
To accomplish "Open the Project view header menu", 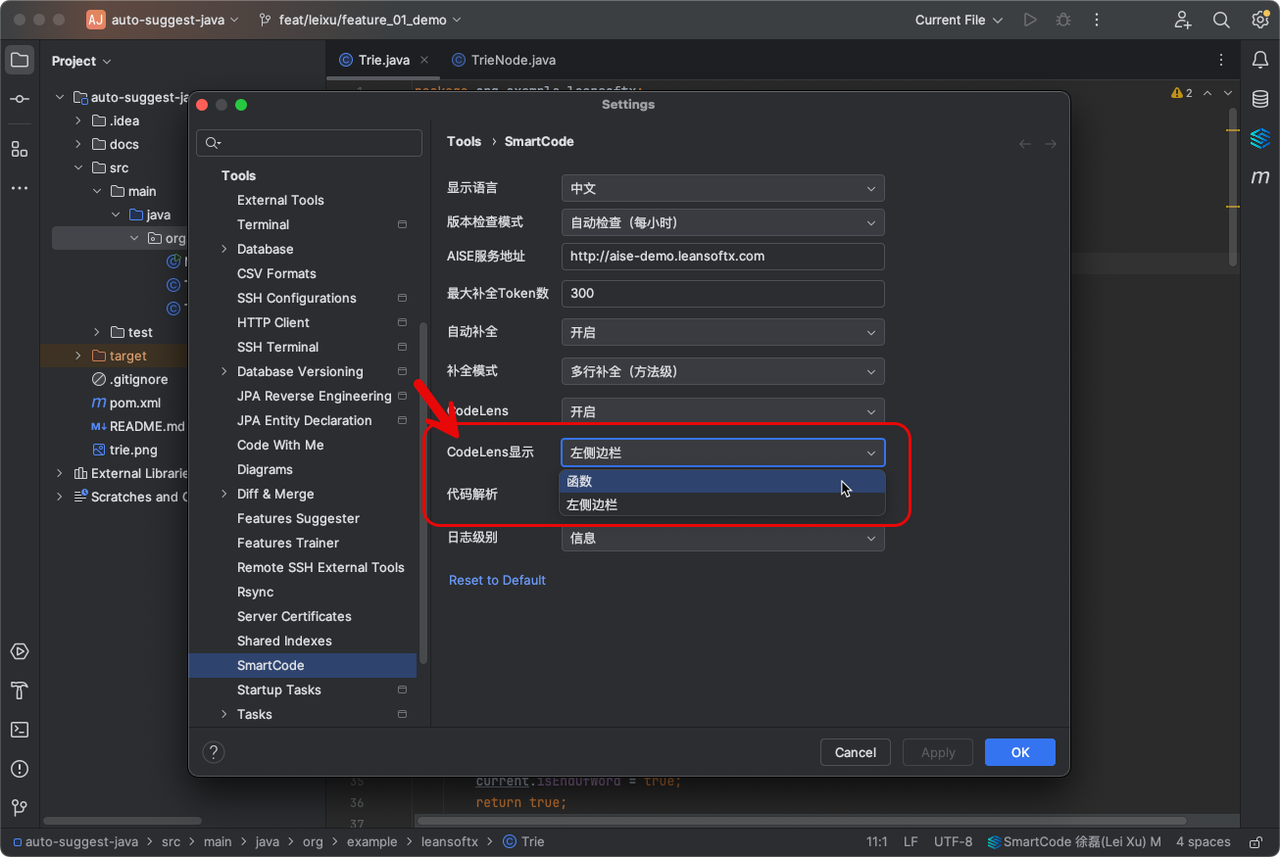I will point(82,61).
